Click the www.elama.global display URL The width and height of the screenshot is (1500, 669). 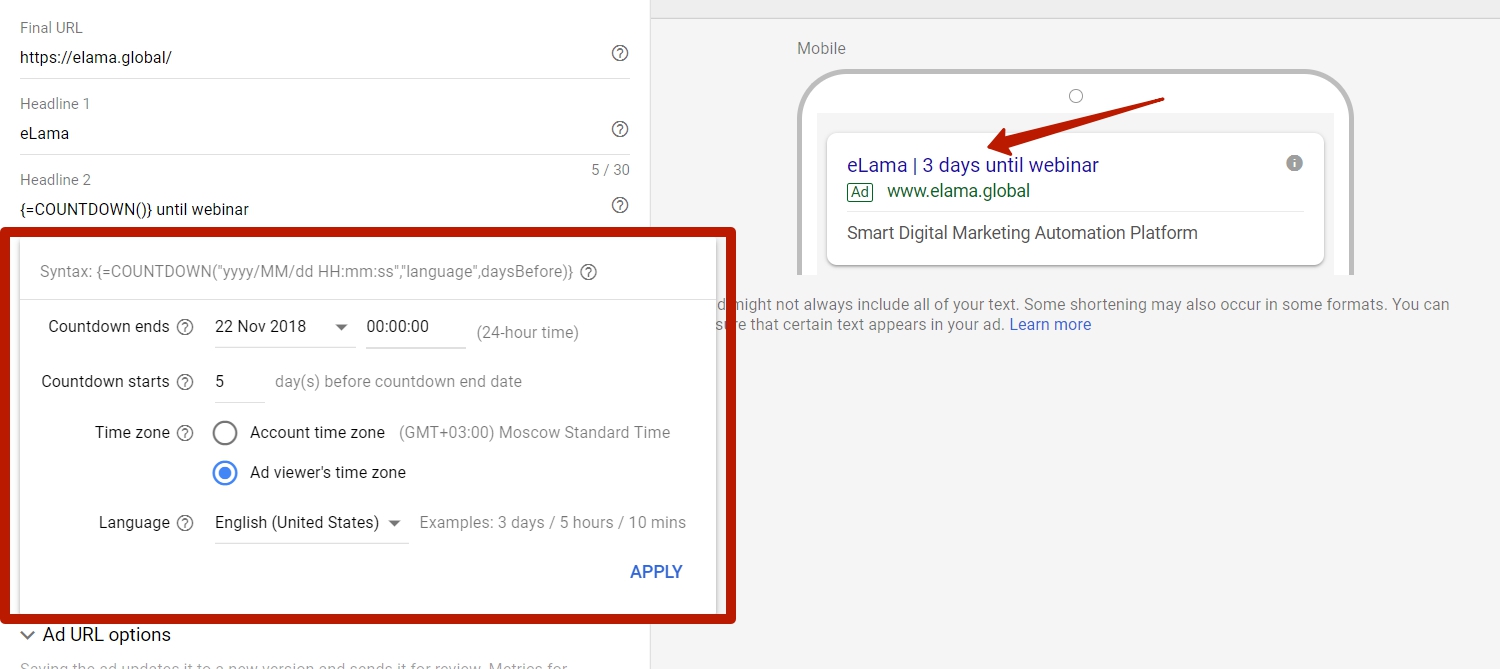pos(958,191)
